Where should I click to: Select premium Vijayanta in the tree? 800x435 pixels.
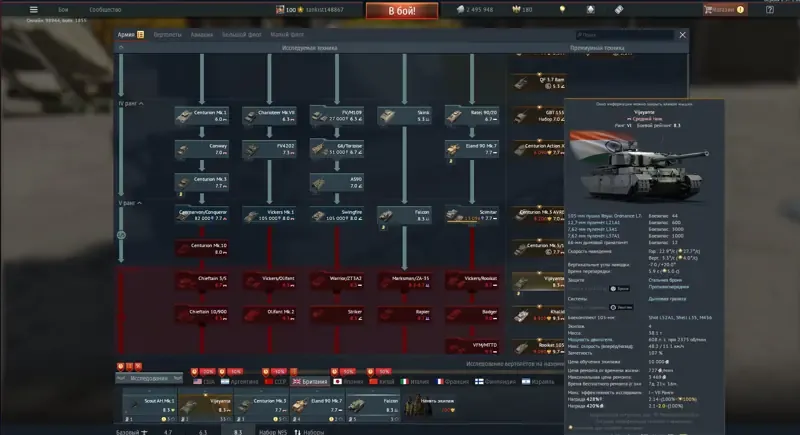539,282
